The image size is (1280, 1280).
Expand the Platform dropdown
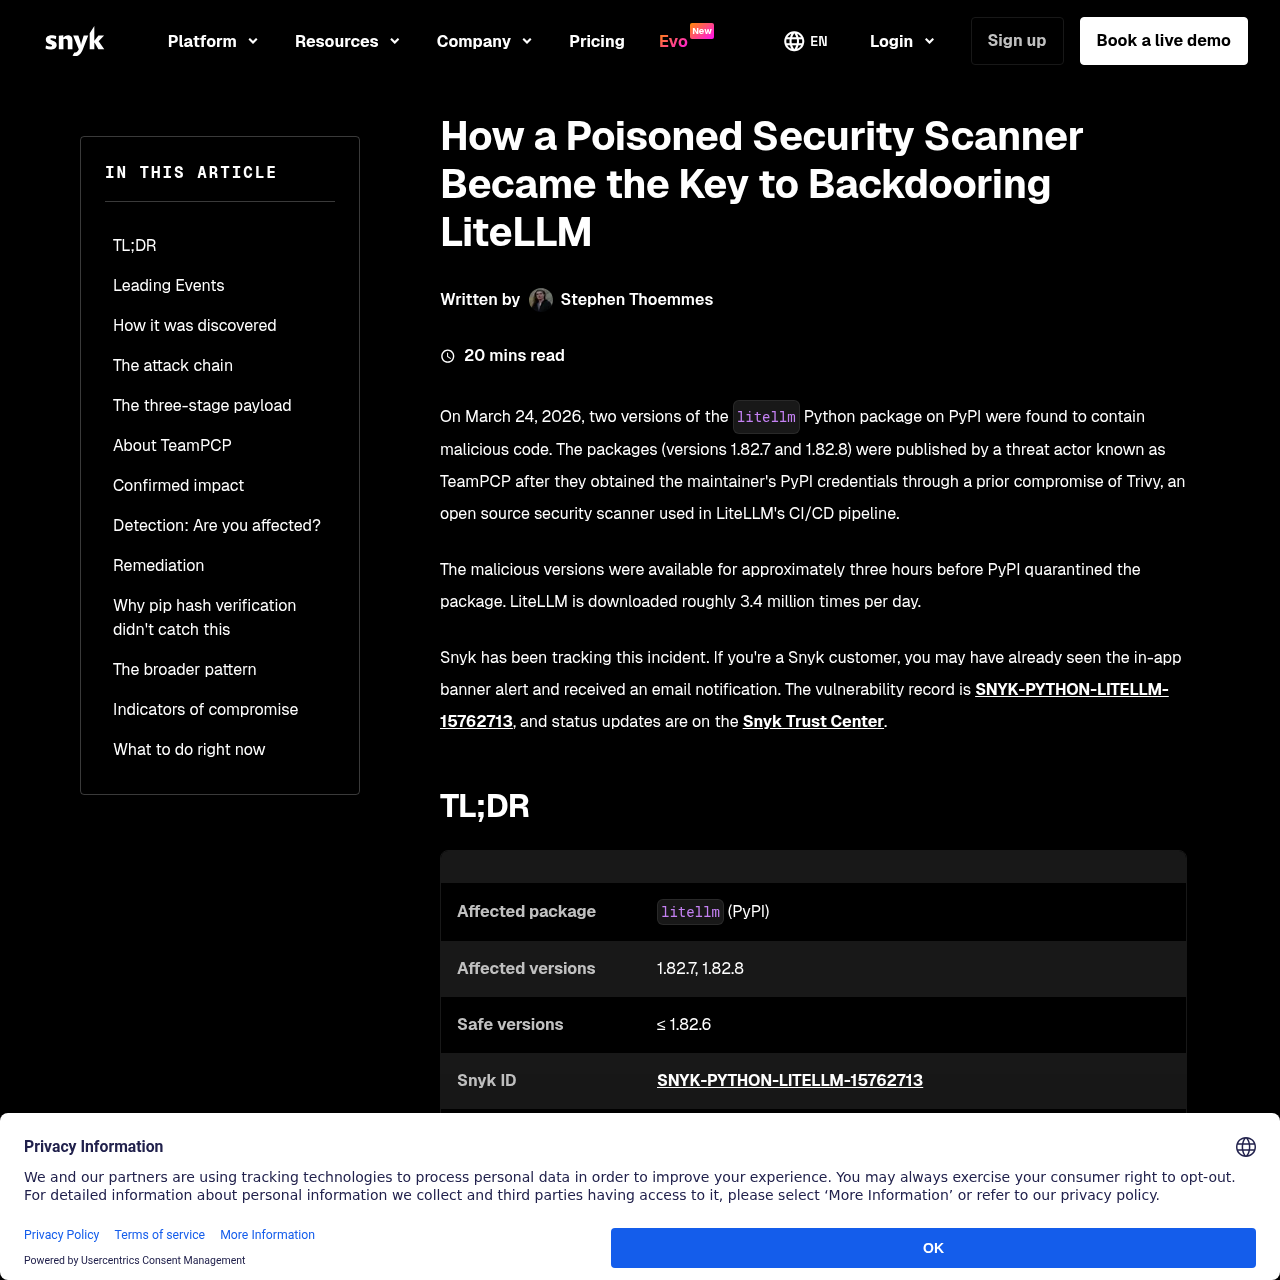click(x=212, y=41)
